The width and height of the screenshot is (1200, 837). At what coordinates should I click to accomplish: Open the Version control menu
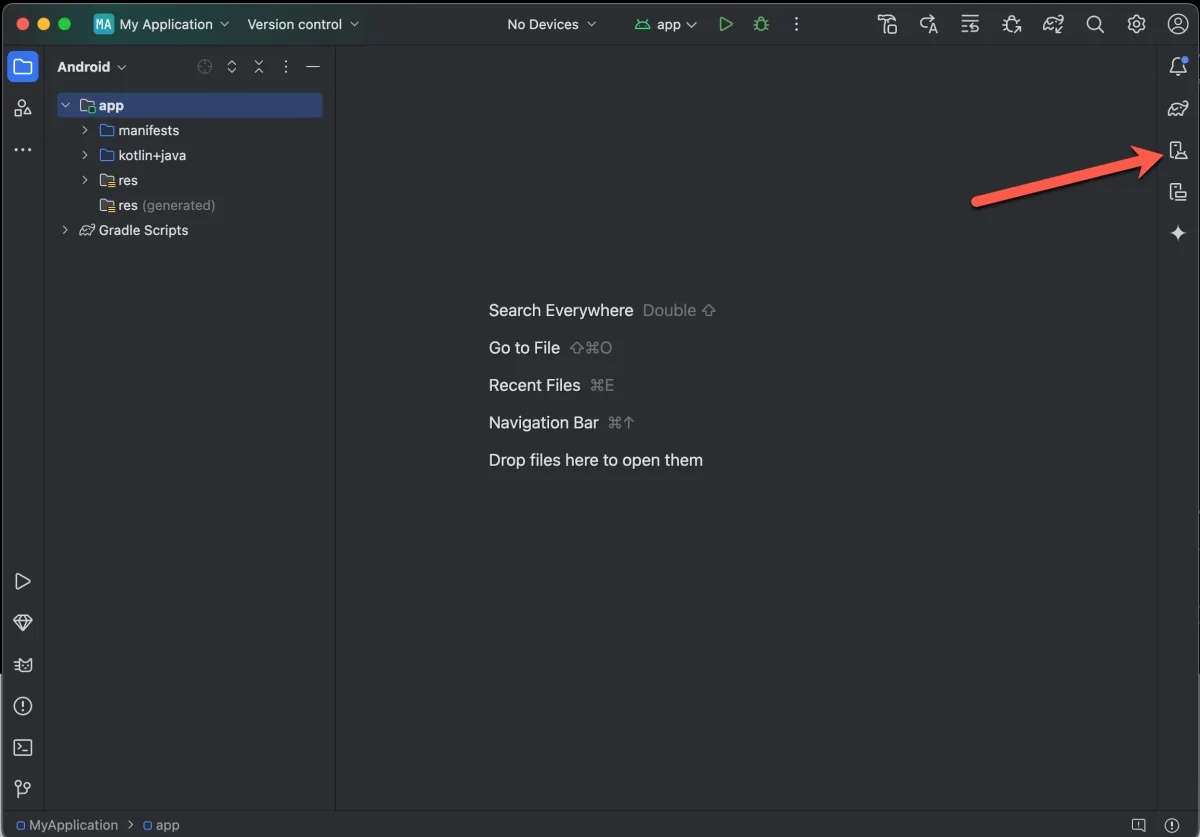(303, 24)
